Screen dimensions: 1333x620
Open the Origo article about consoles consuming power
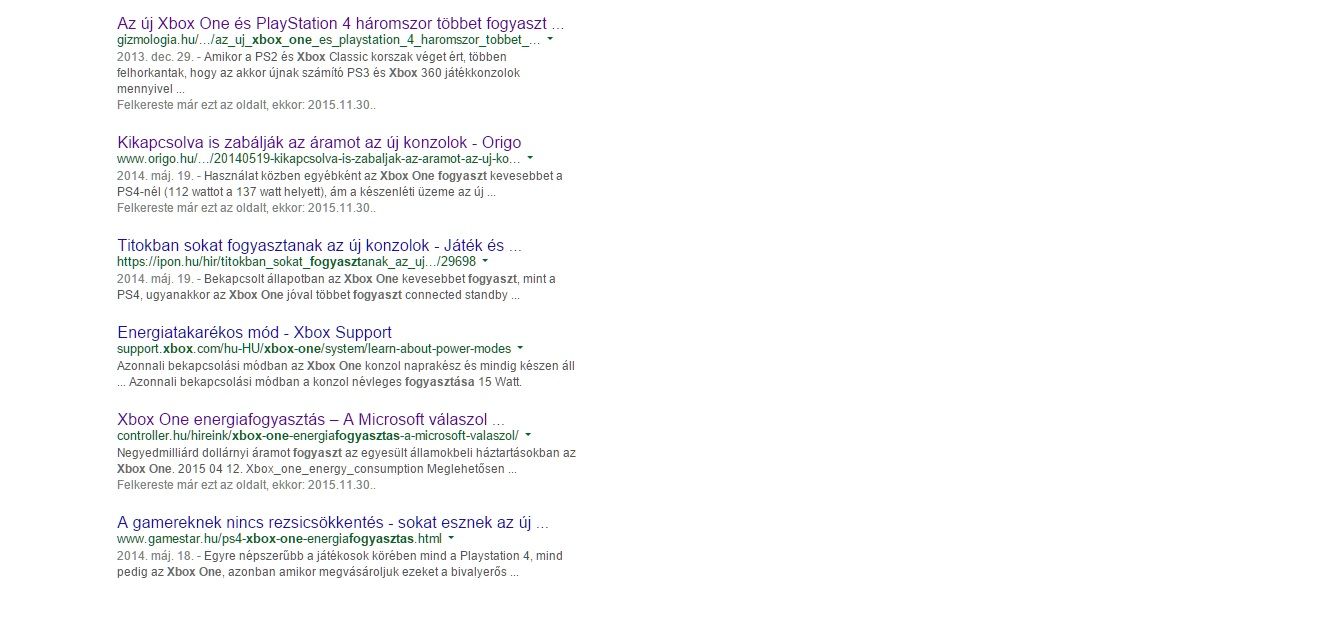point(319,142)
